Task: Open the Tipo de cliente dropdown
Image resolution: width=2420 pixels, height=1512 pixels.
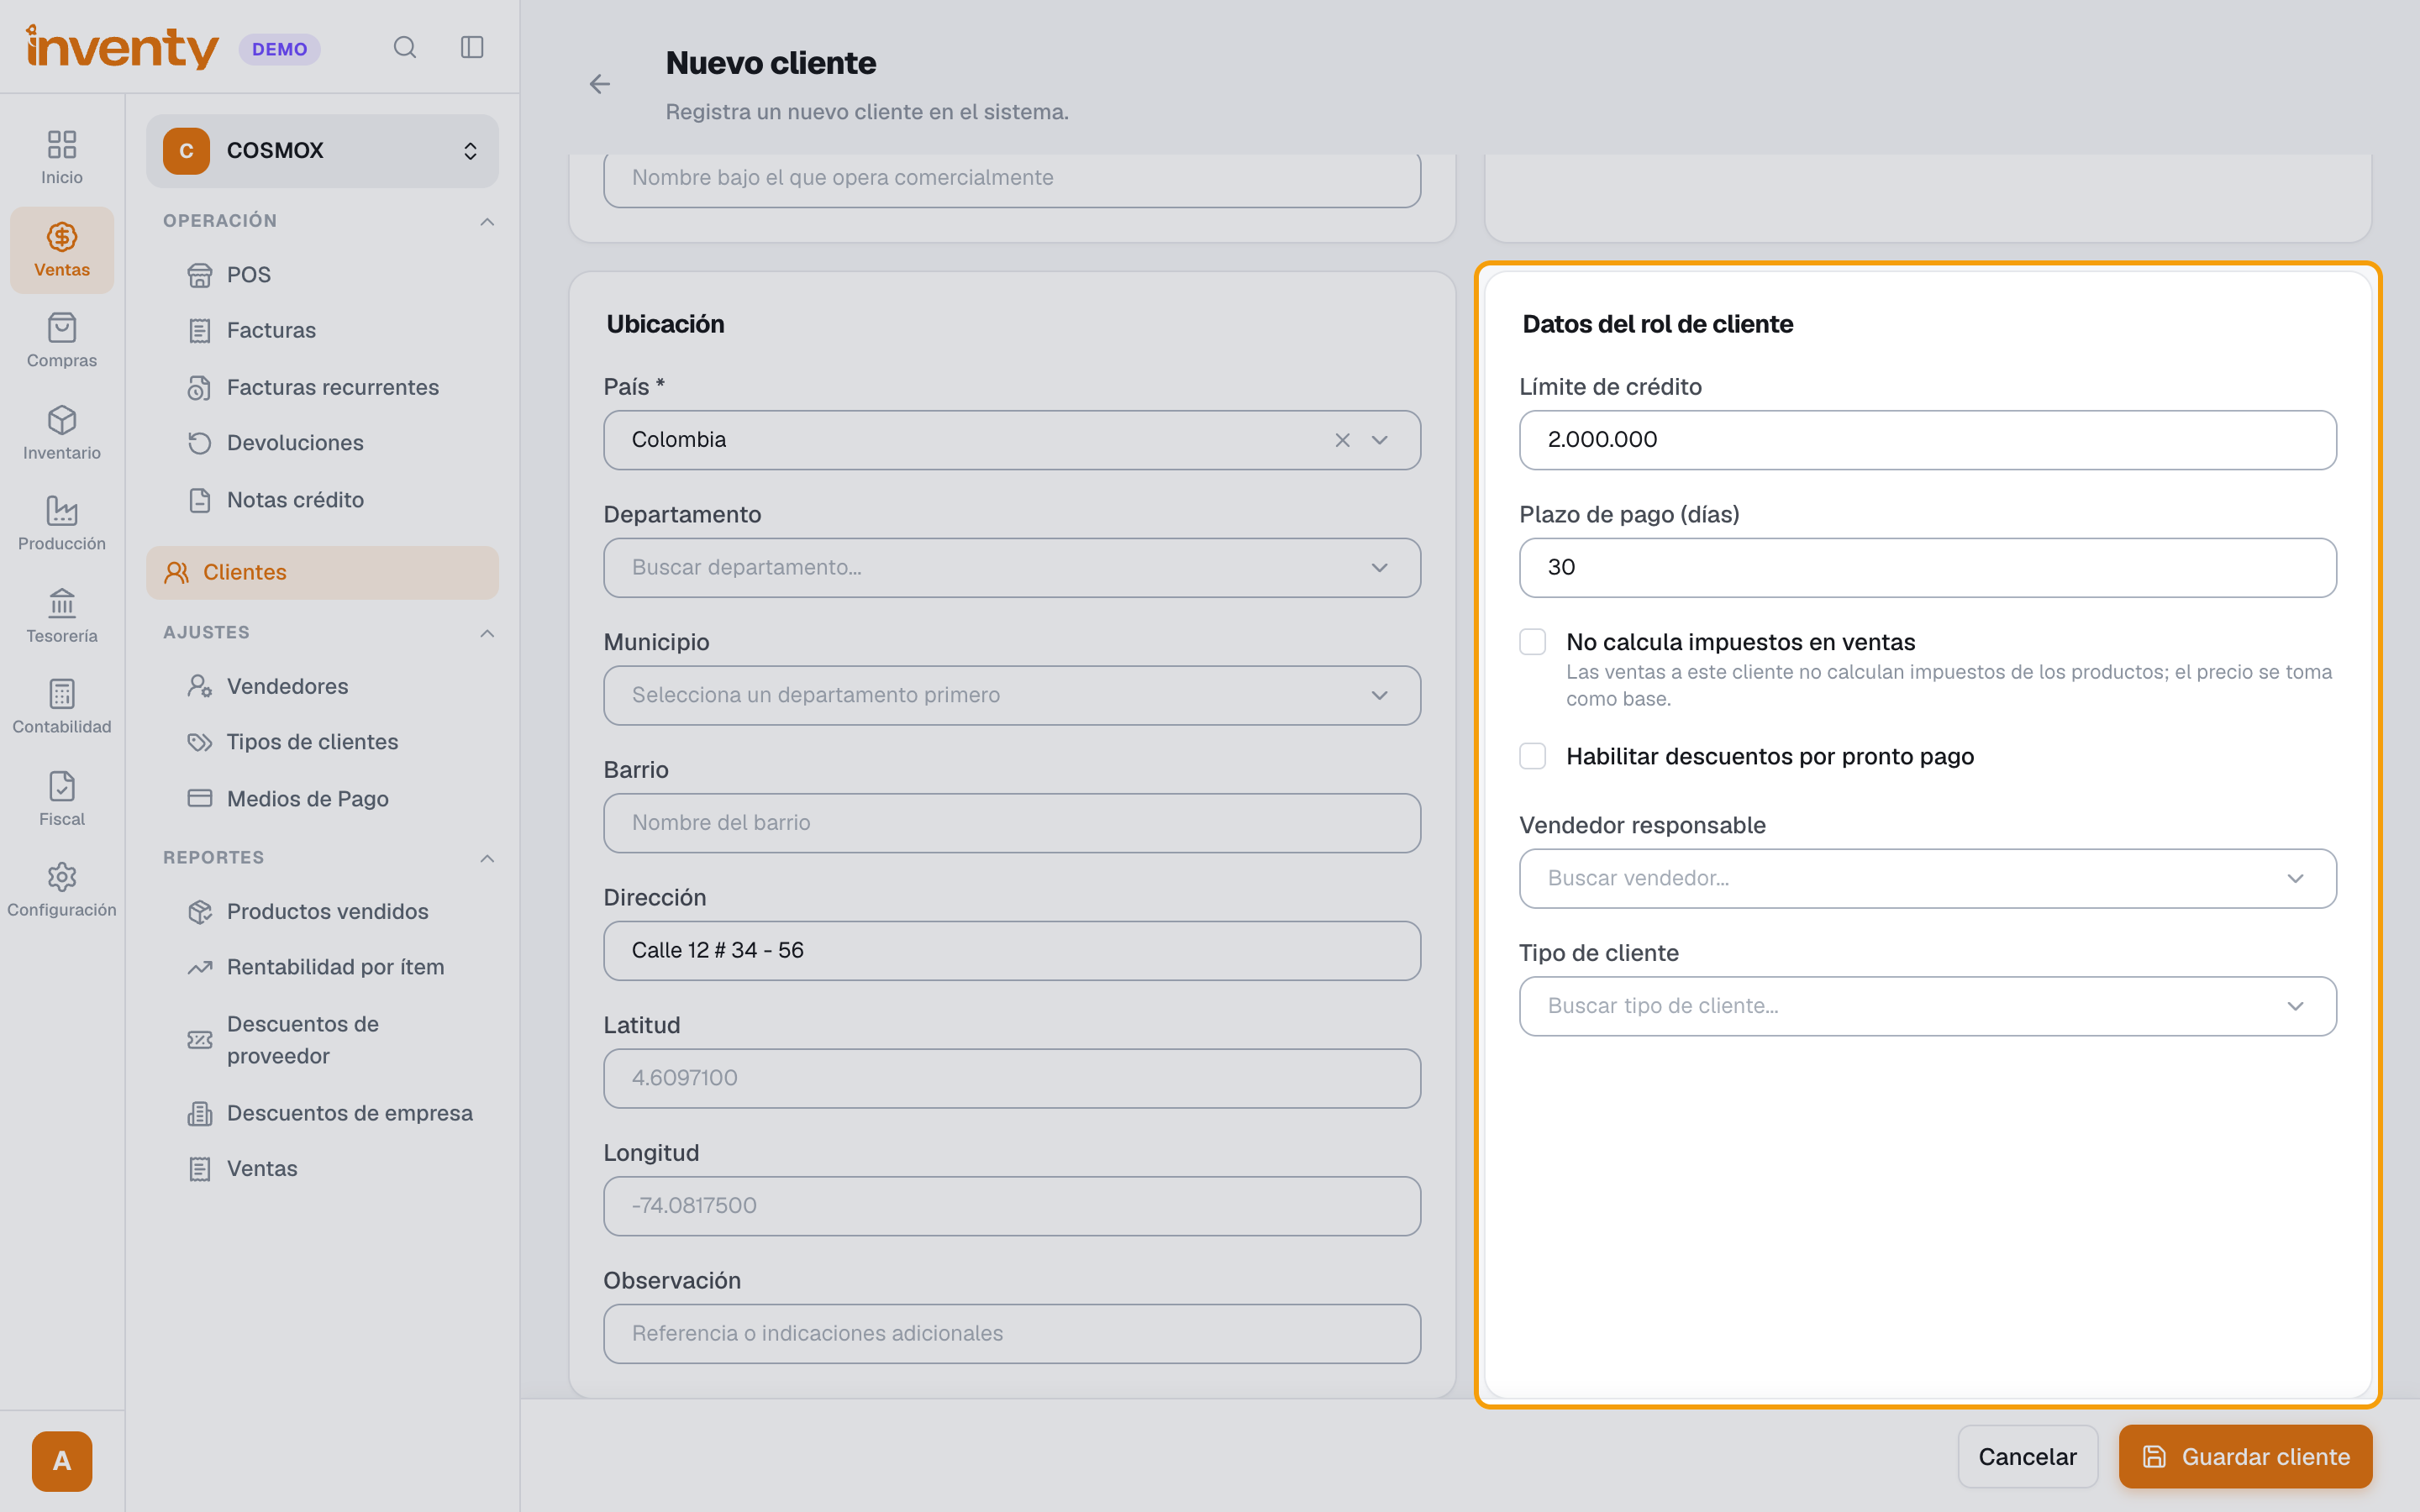Action: click(1927, 1006)
